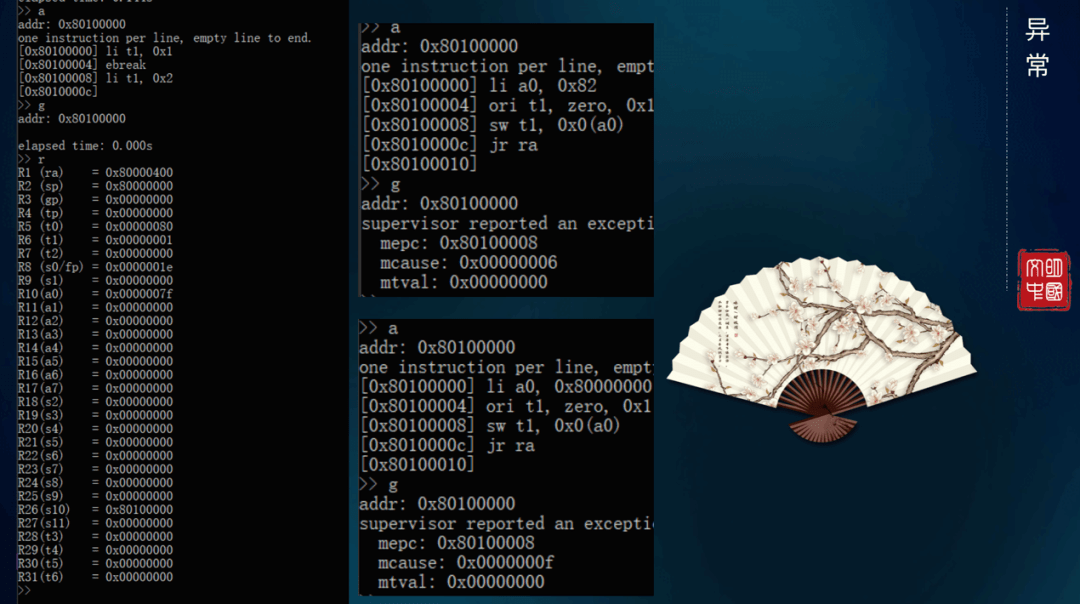Select register row R1 (ra)

coord(95,173)
